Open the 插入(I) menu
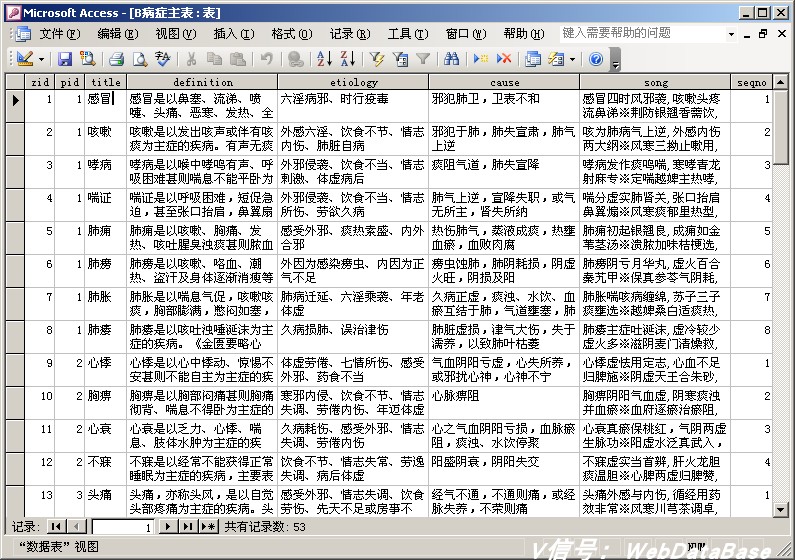The image size is (795, 560). pos(234,33)
